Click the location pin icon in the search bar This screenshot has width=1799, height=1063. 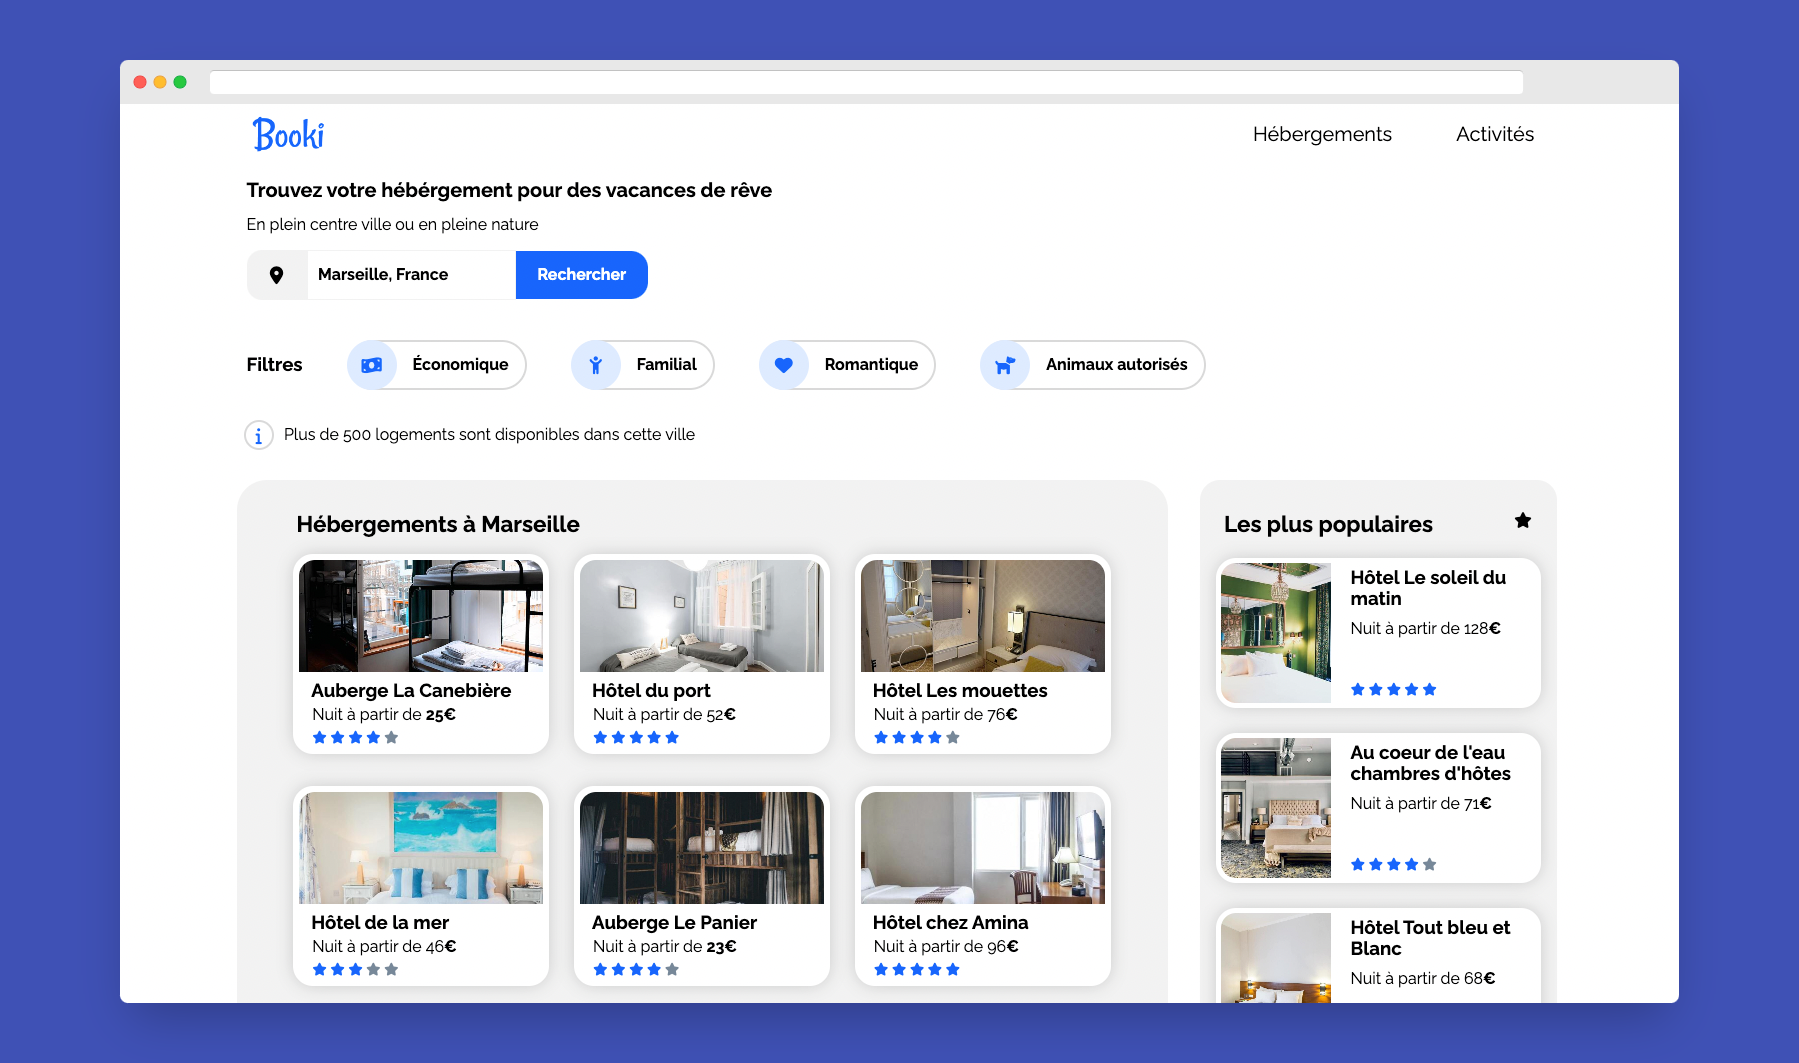[277, 274]
